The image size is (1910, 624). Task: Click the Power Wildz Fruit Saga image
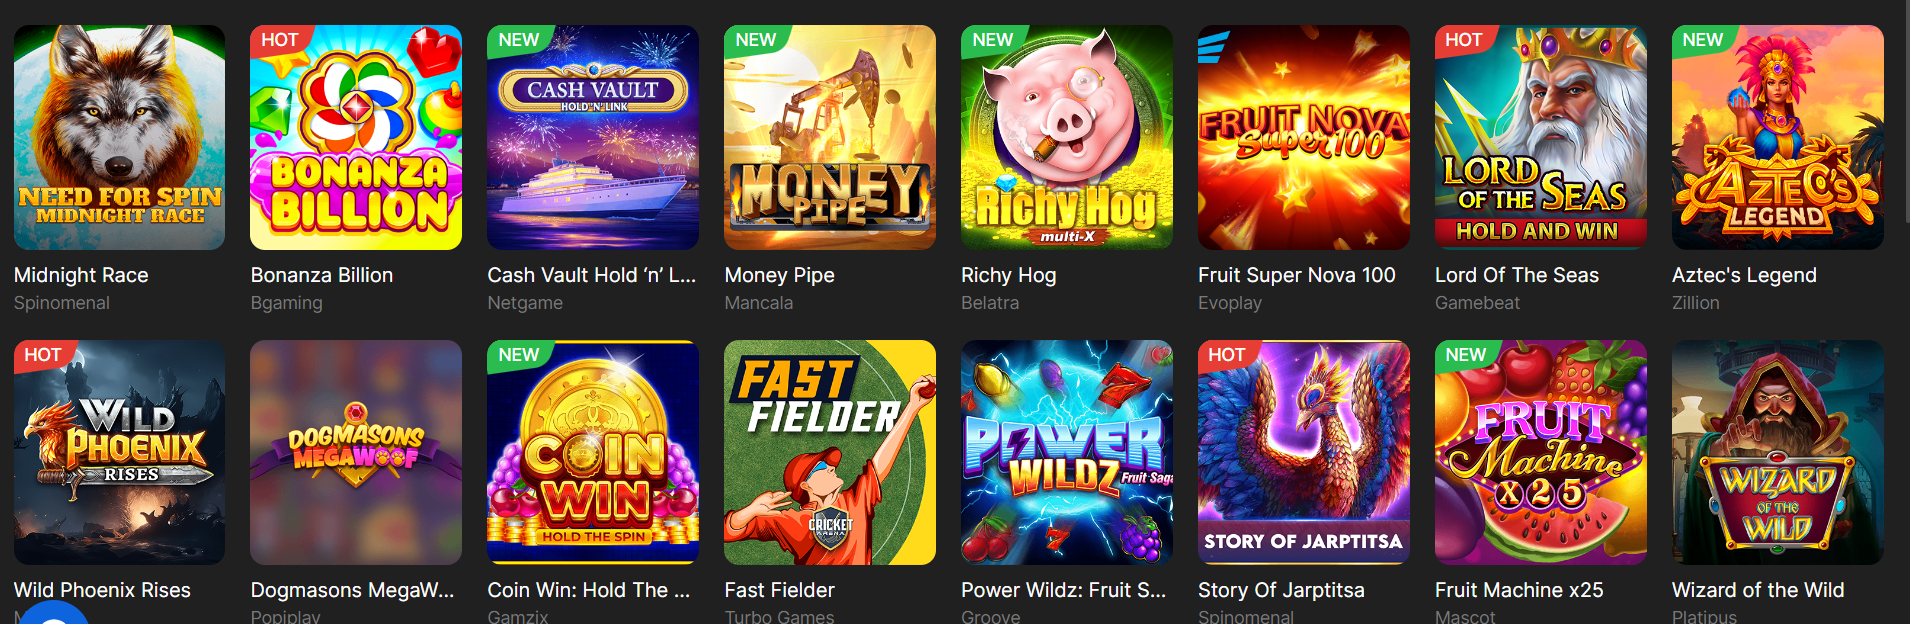coord(1067,452)
